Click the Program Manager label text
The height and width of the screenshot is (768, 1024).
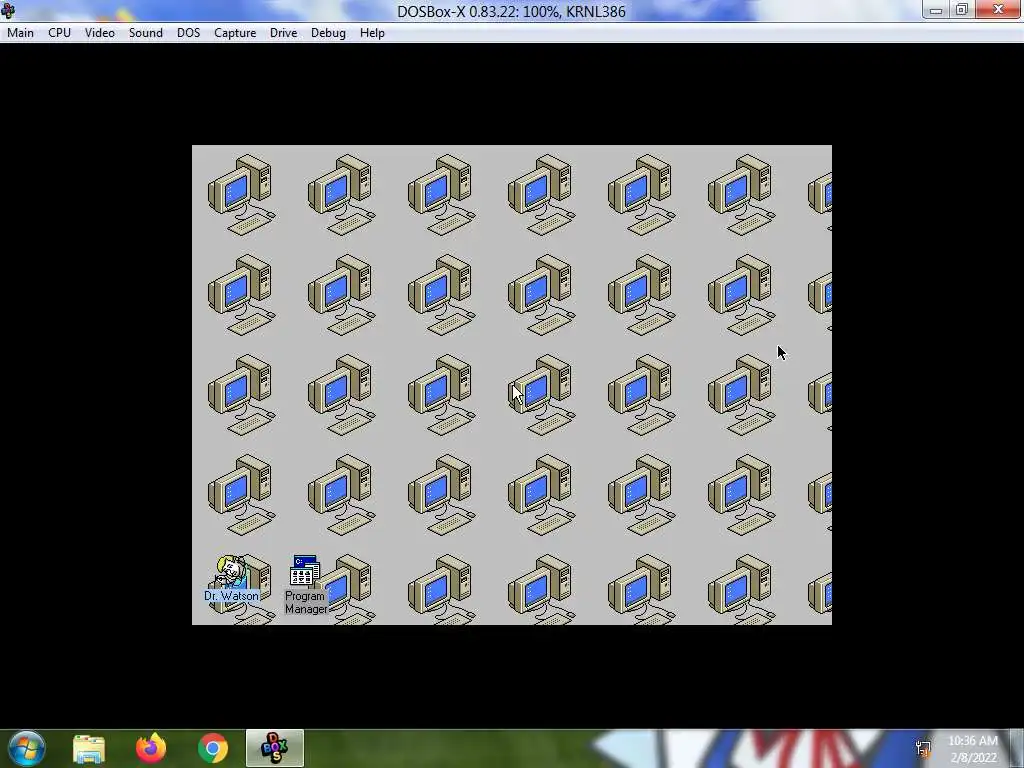[306, 602]
